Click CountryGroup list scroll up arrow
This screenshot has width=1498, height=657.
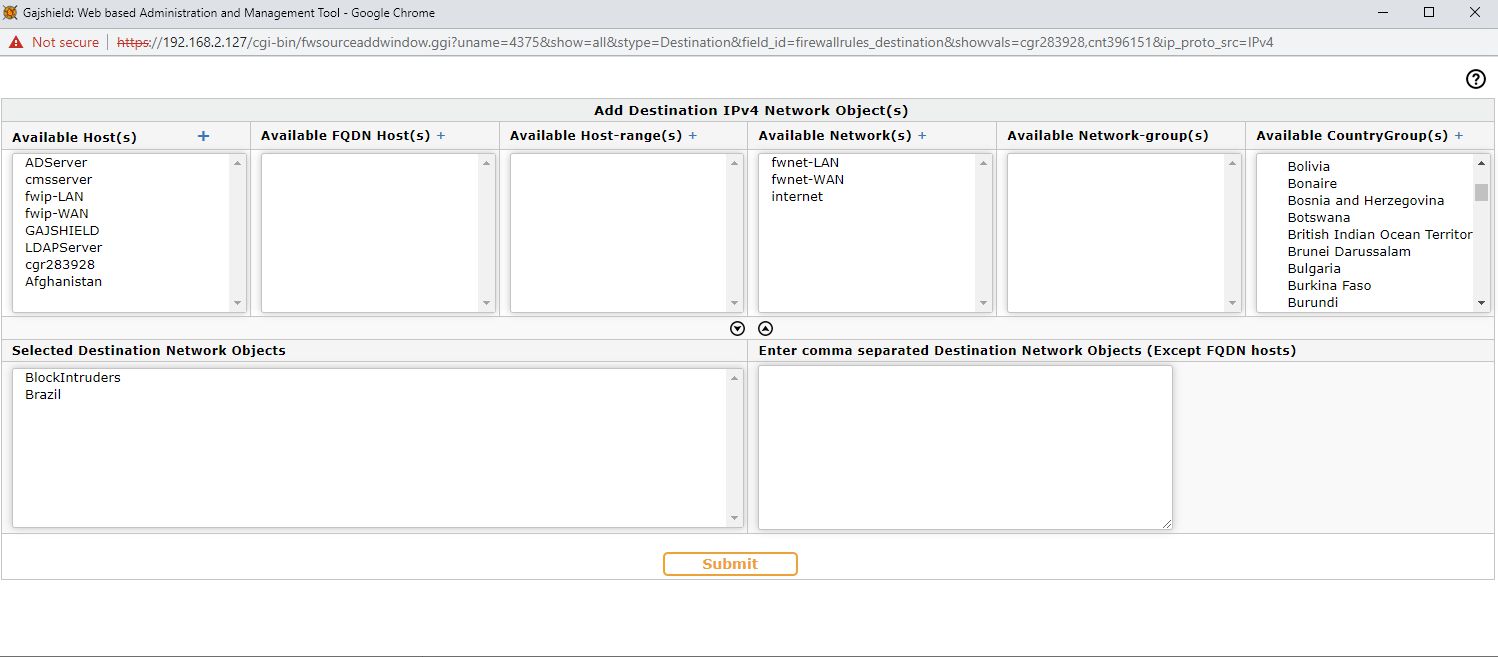point(1481,162)
